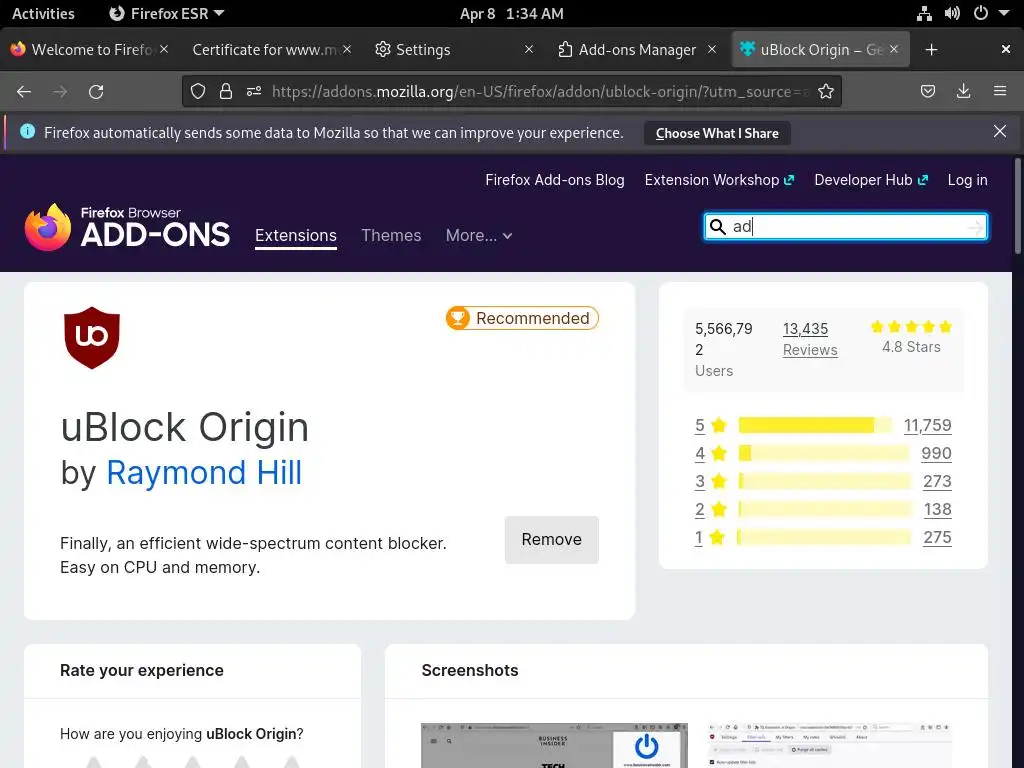1024x768 pixels.
Task: Click the site security padlock icon
Action: (226, 91)
